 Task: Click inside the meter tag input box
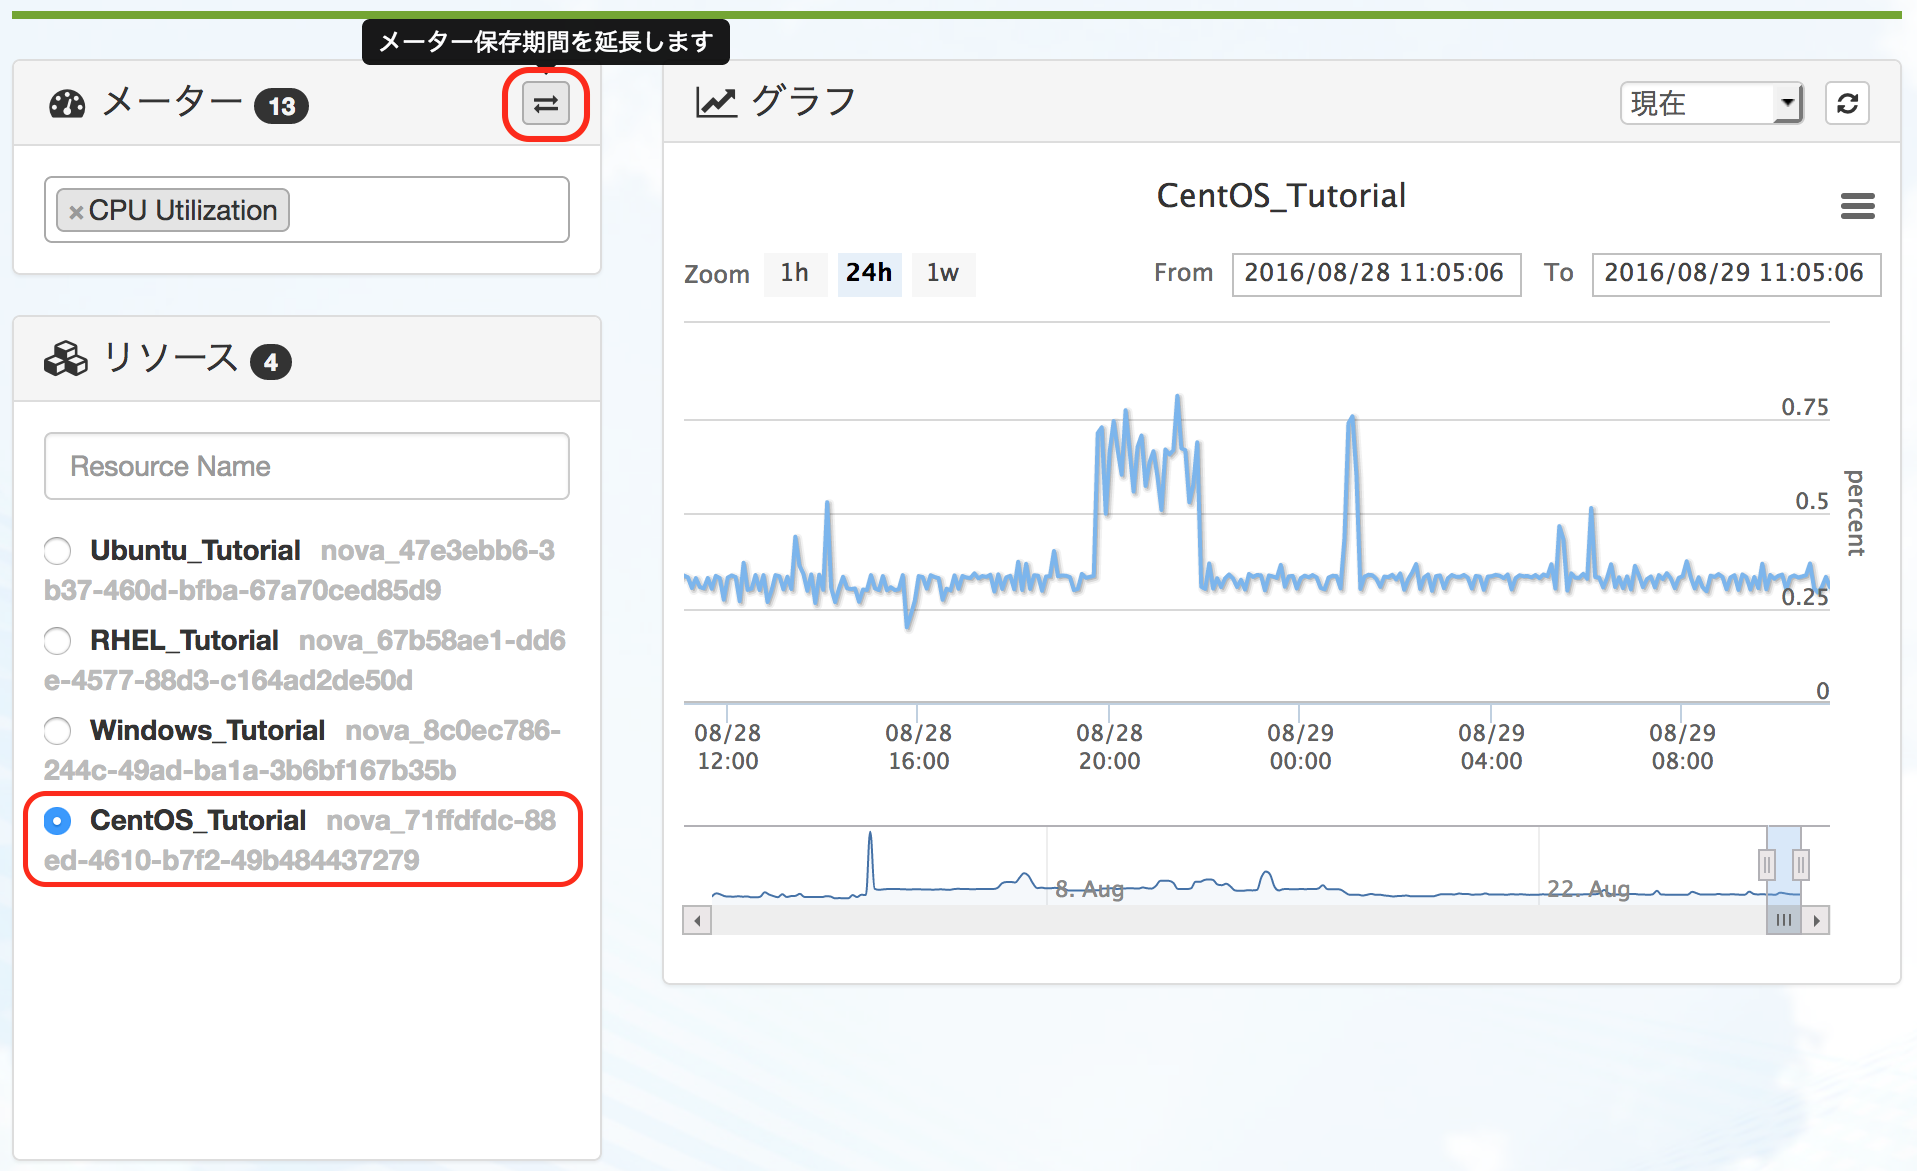[x=307, y=210]
